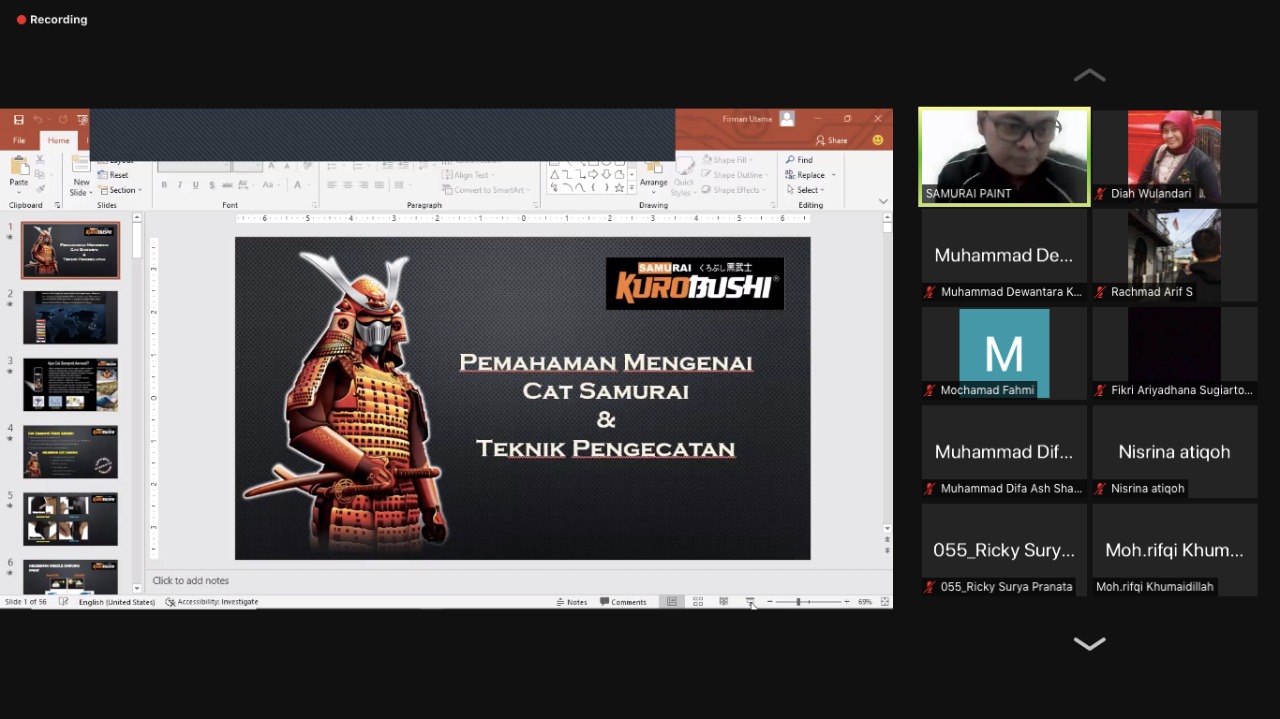Switch to Reading View in status bar

point(723,602)
